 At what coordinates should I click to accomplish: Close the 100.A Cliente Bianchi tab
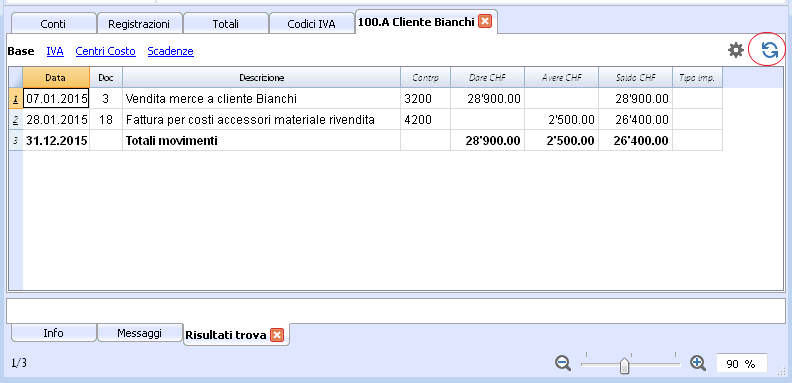485,22
